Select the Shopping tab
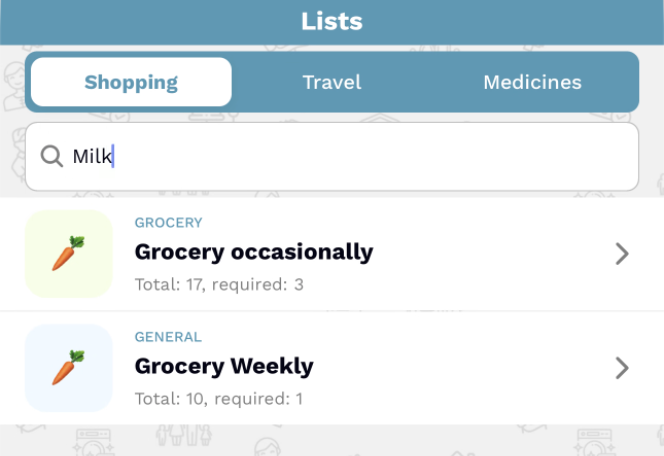 (131, 82)
